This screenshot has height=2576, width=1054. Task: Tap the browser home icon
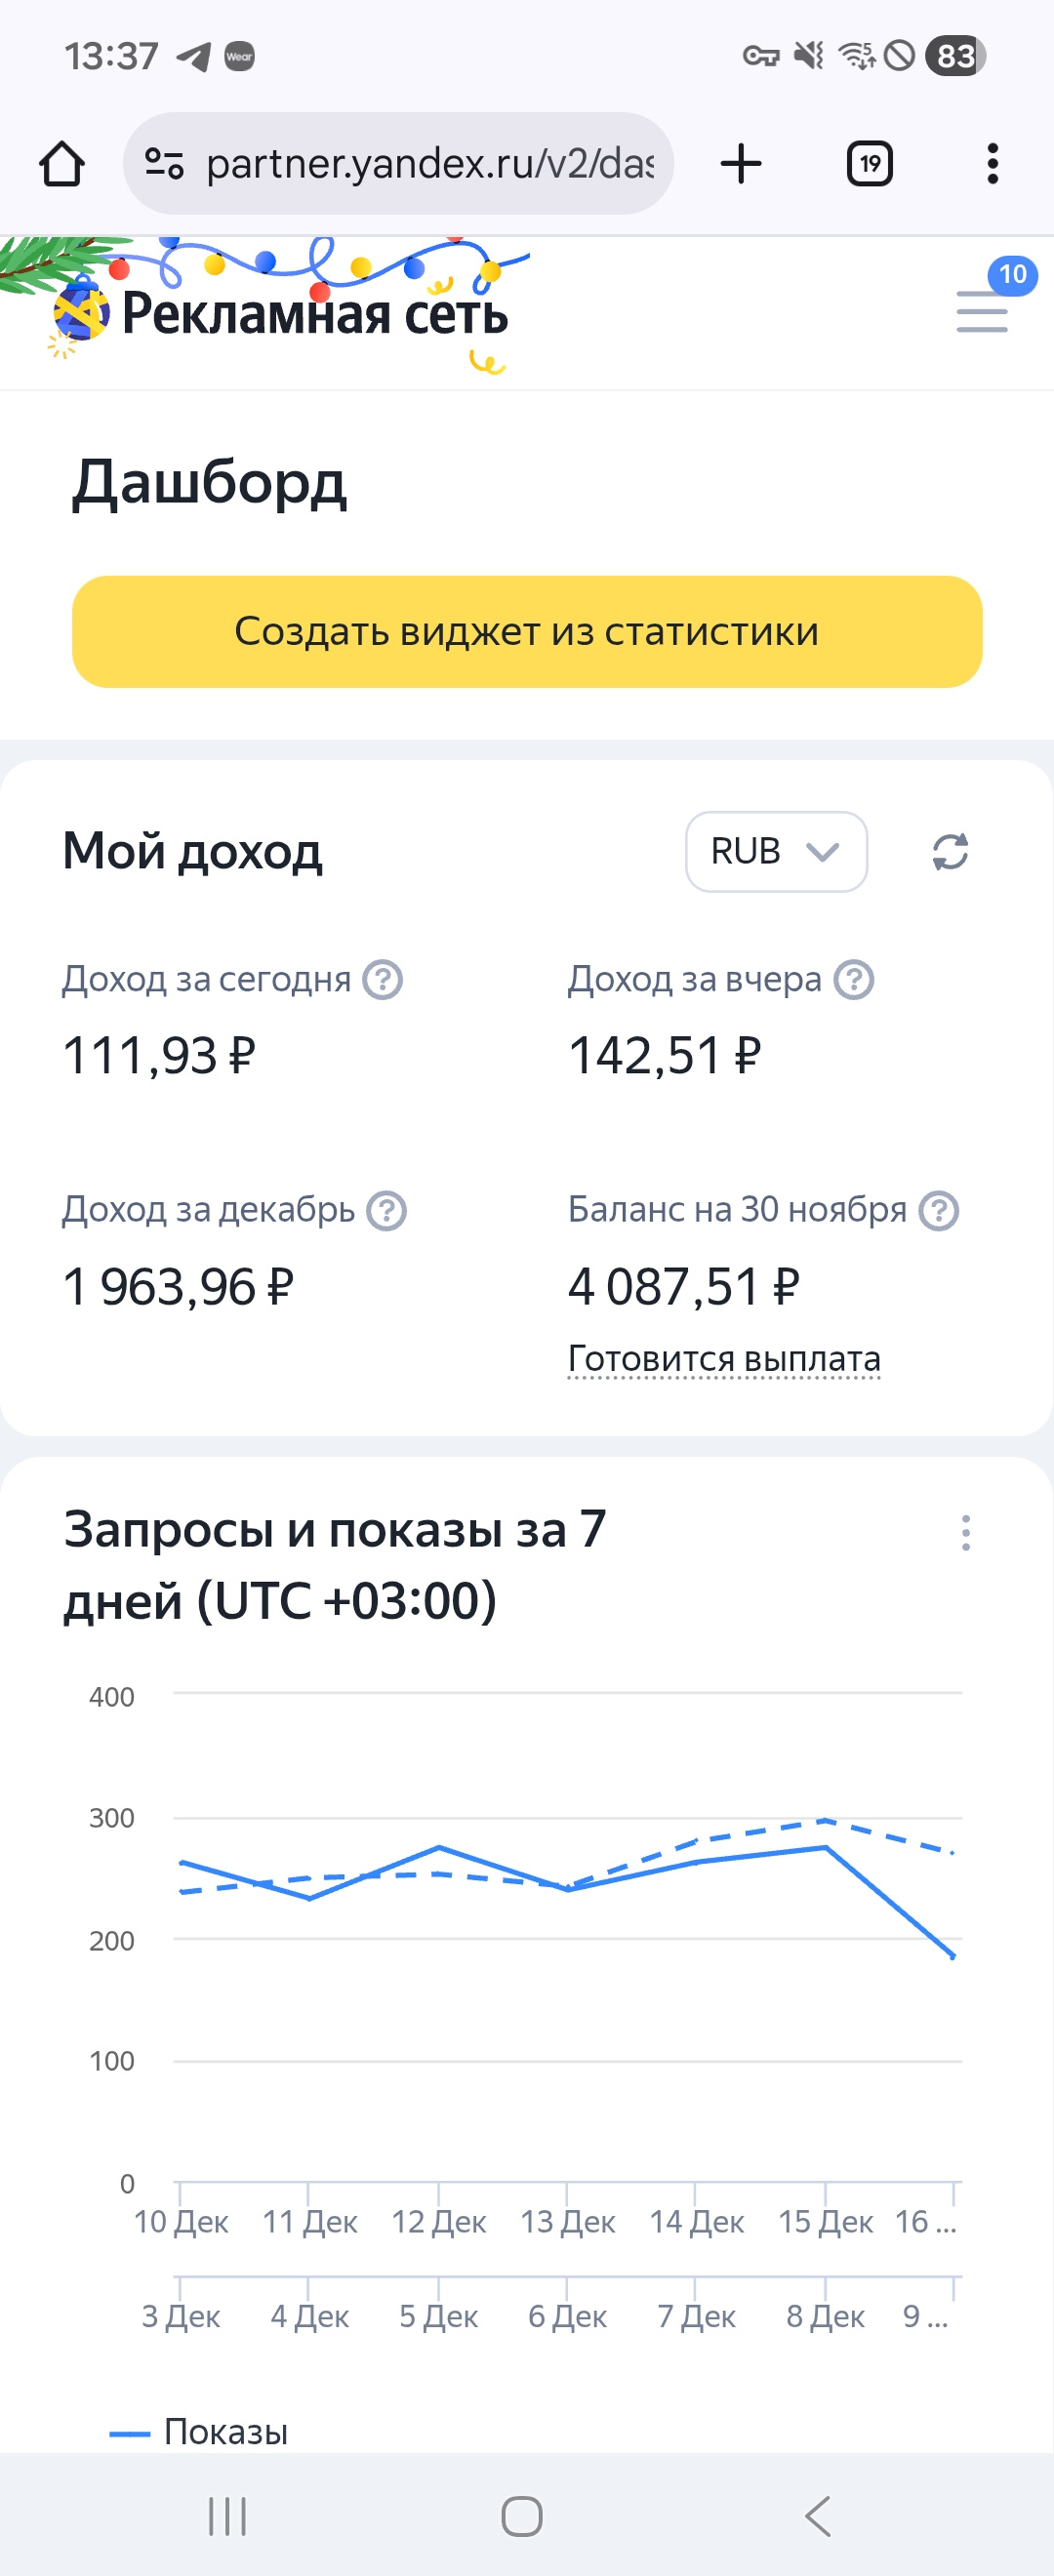pyautogui.click(x=62, y=164)
